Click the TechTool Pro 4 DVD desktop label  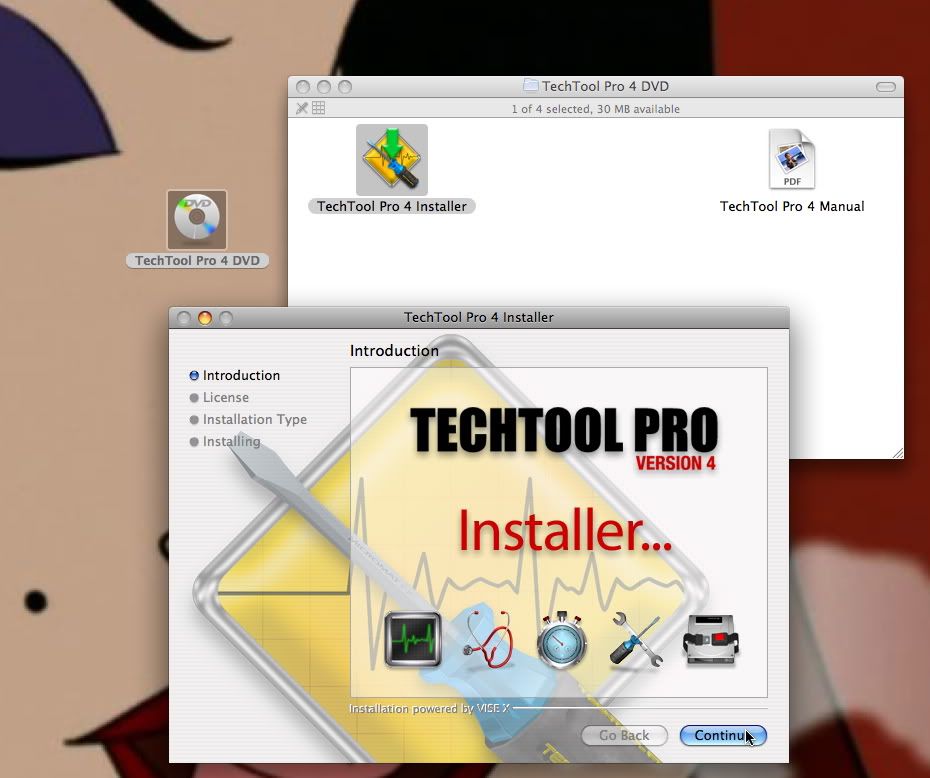[197, 260]
